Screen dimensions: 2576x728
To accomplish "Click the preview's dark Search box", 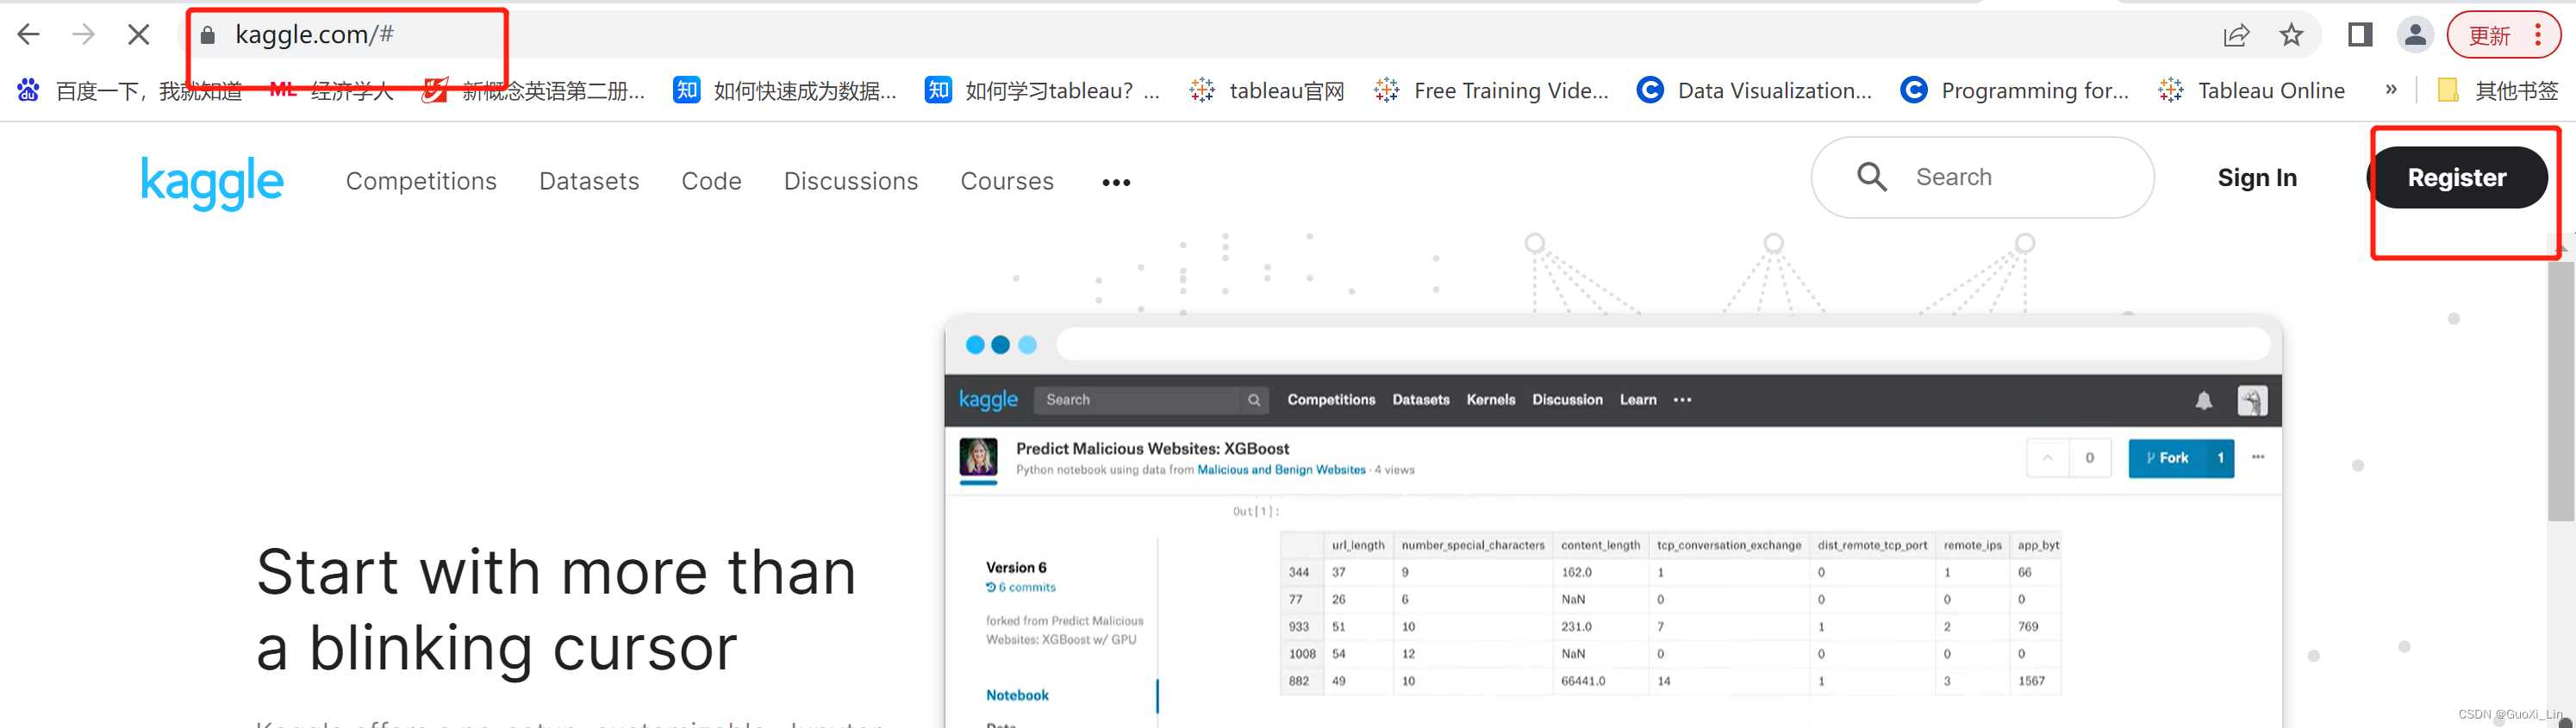I will pyautogui.click(x=1151, y=400).
